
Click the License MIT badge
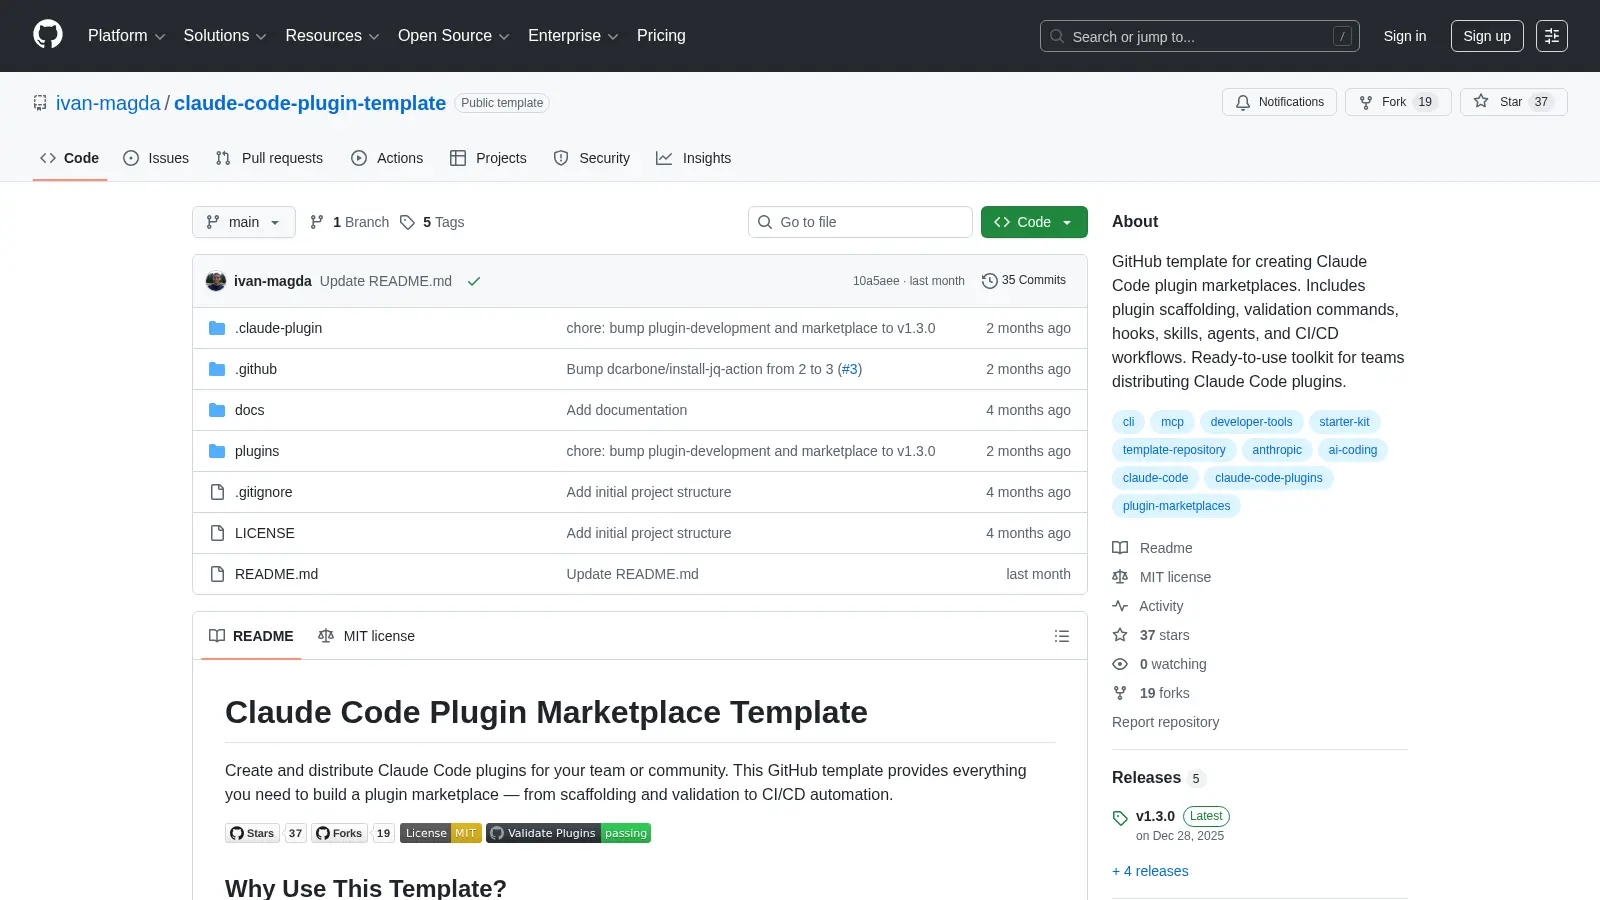click(441, 833)
